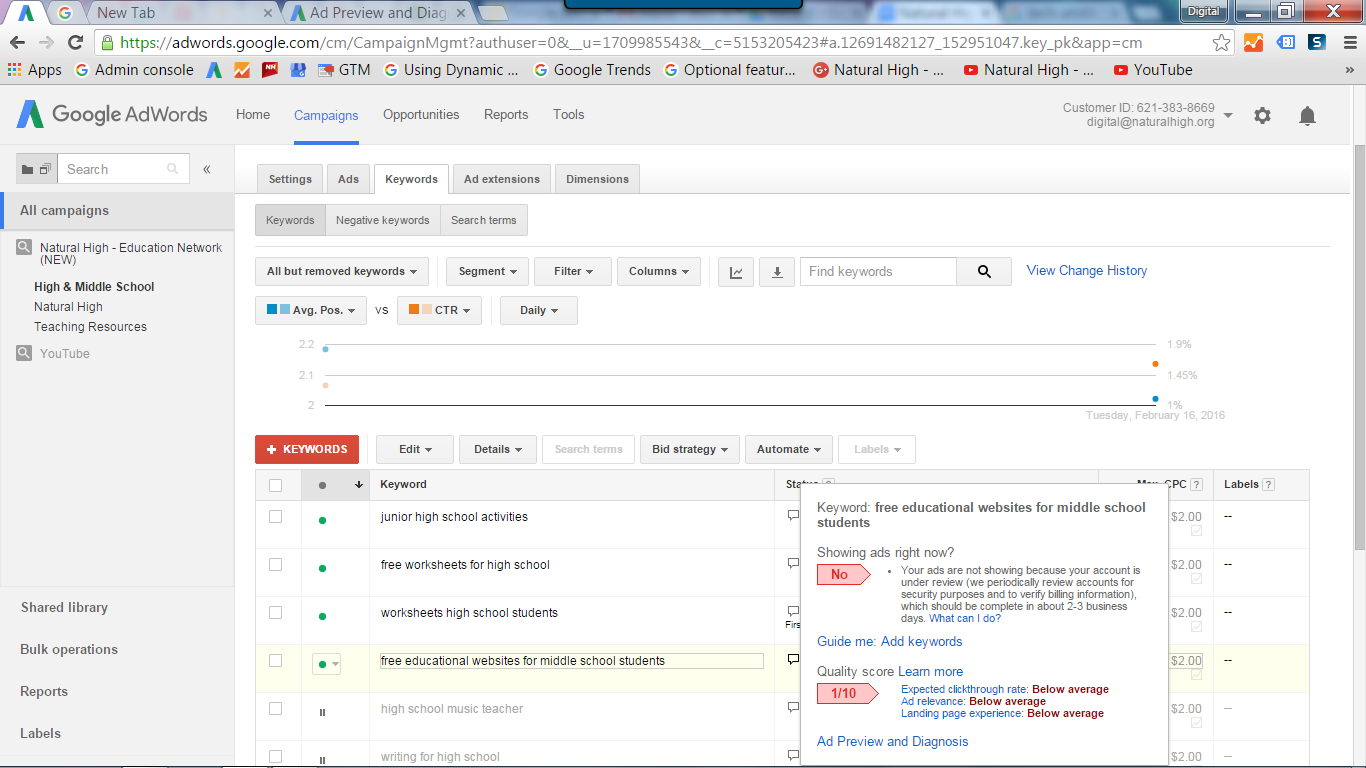Check the worksheets high school students row

(276, 613)
